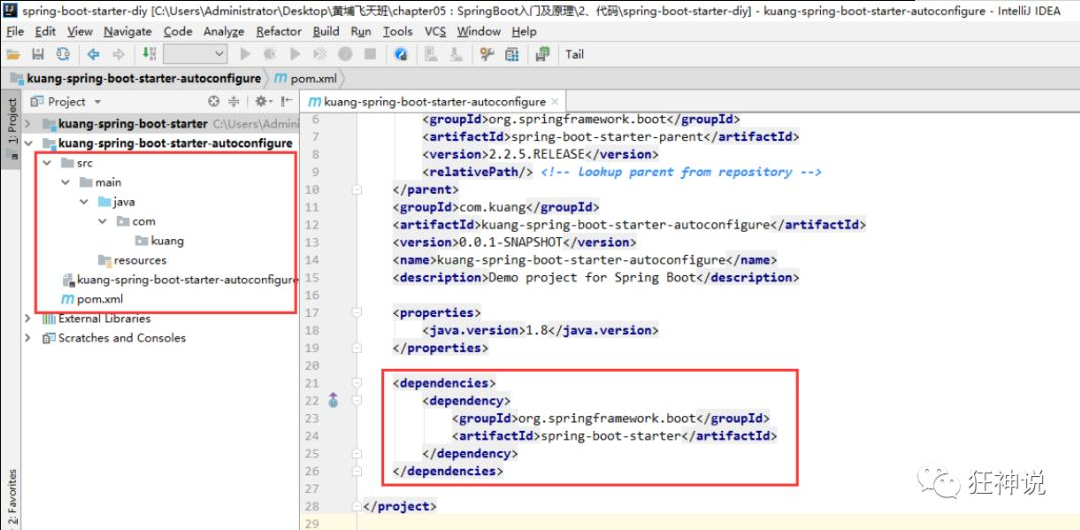Screen dimensions: 1080x530
Task: Click the Synchronize refresh toolbar icon
Action: pyautogui.click(x=63, y=54)
